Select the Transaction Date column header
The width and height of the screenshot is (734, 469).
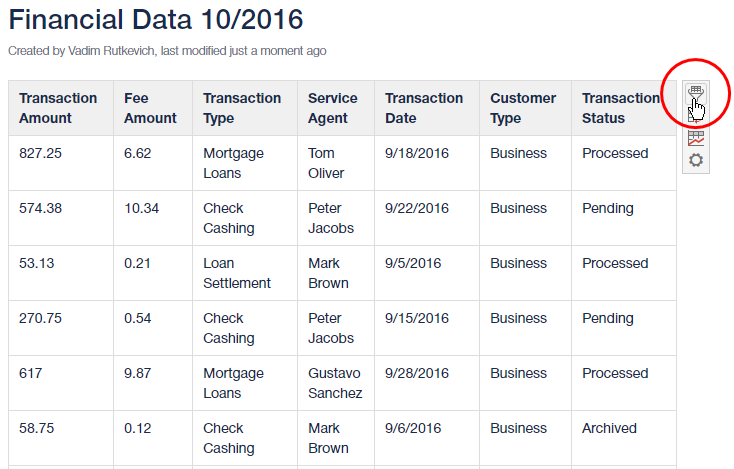[424, 108]
